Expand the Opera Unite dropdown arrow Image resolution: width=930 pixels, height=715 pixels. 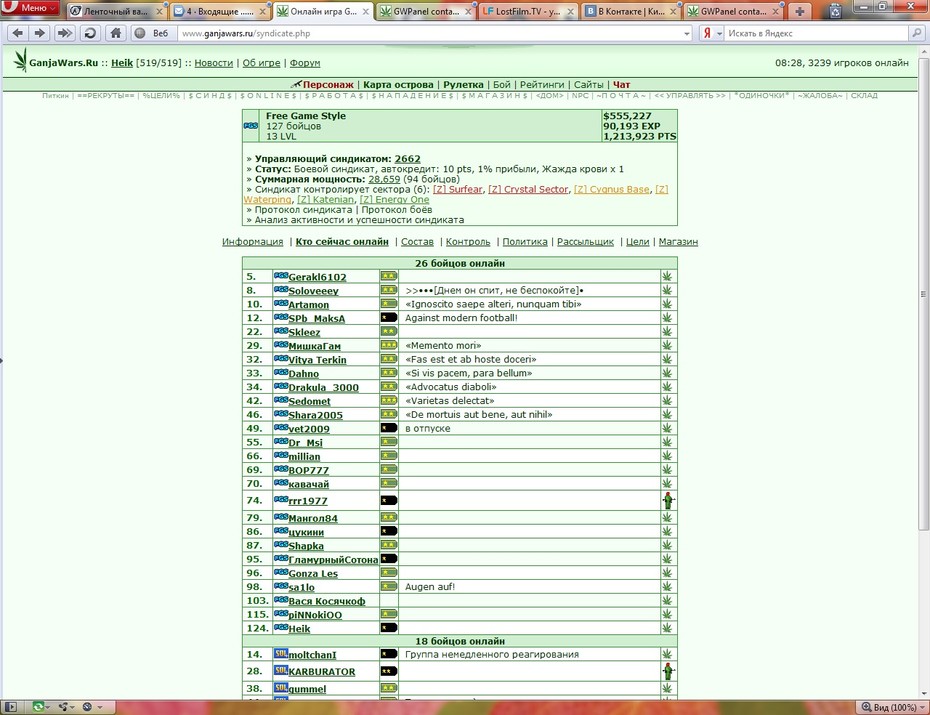pos(72,707)
